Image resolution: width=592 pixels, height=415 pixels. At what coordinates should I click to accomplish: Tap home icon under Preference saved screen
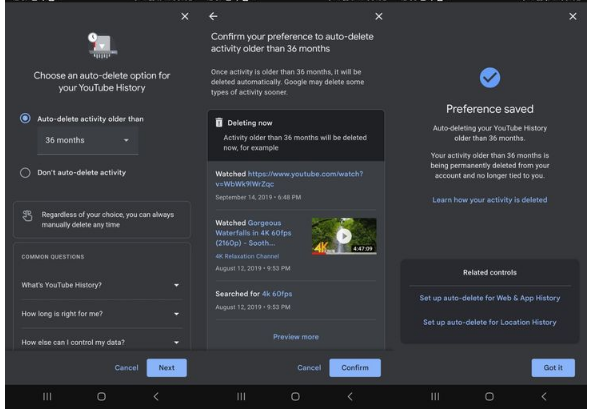[489, 396]
